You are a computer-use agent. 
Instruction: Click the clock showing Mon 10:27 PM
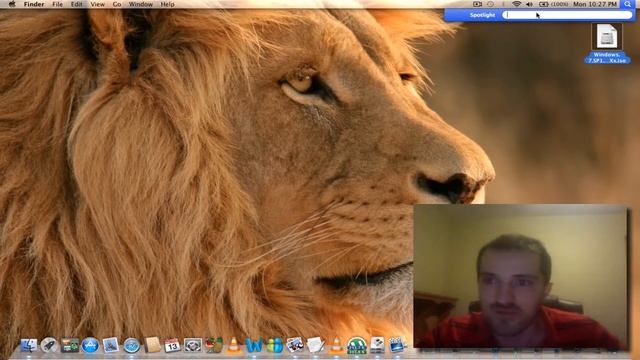[x=595, y=4]
